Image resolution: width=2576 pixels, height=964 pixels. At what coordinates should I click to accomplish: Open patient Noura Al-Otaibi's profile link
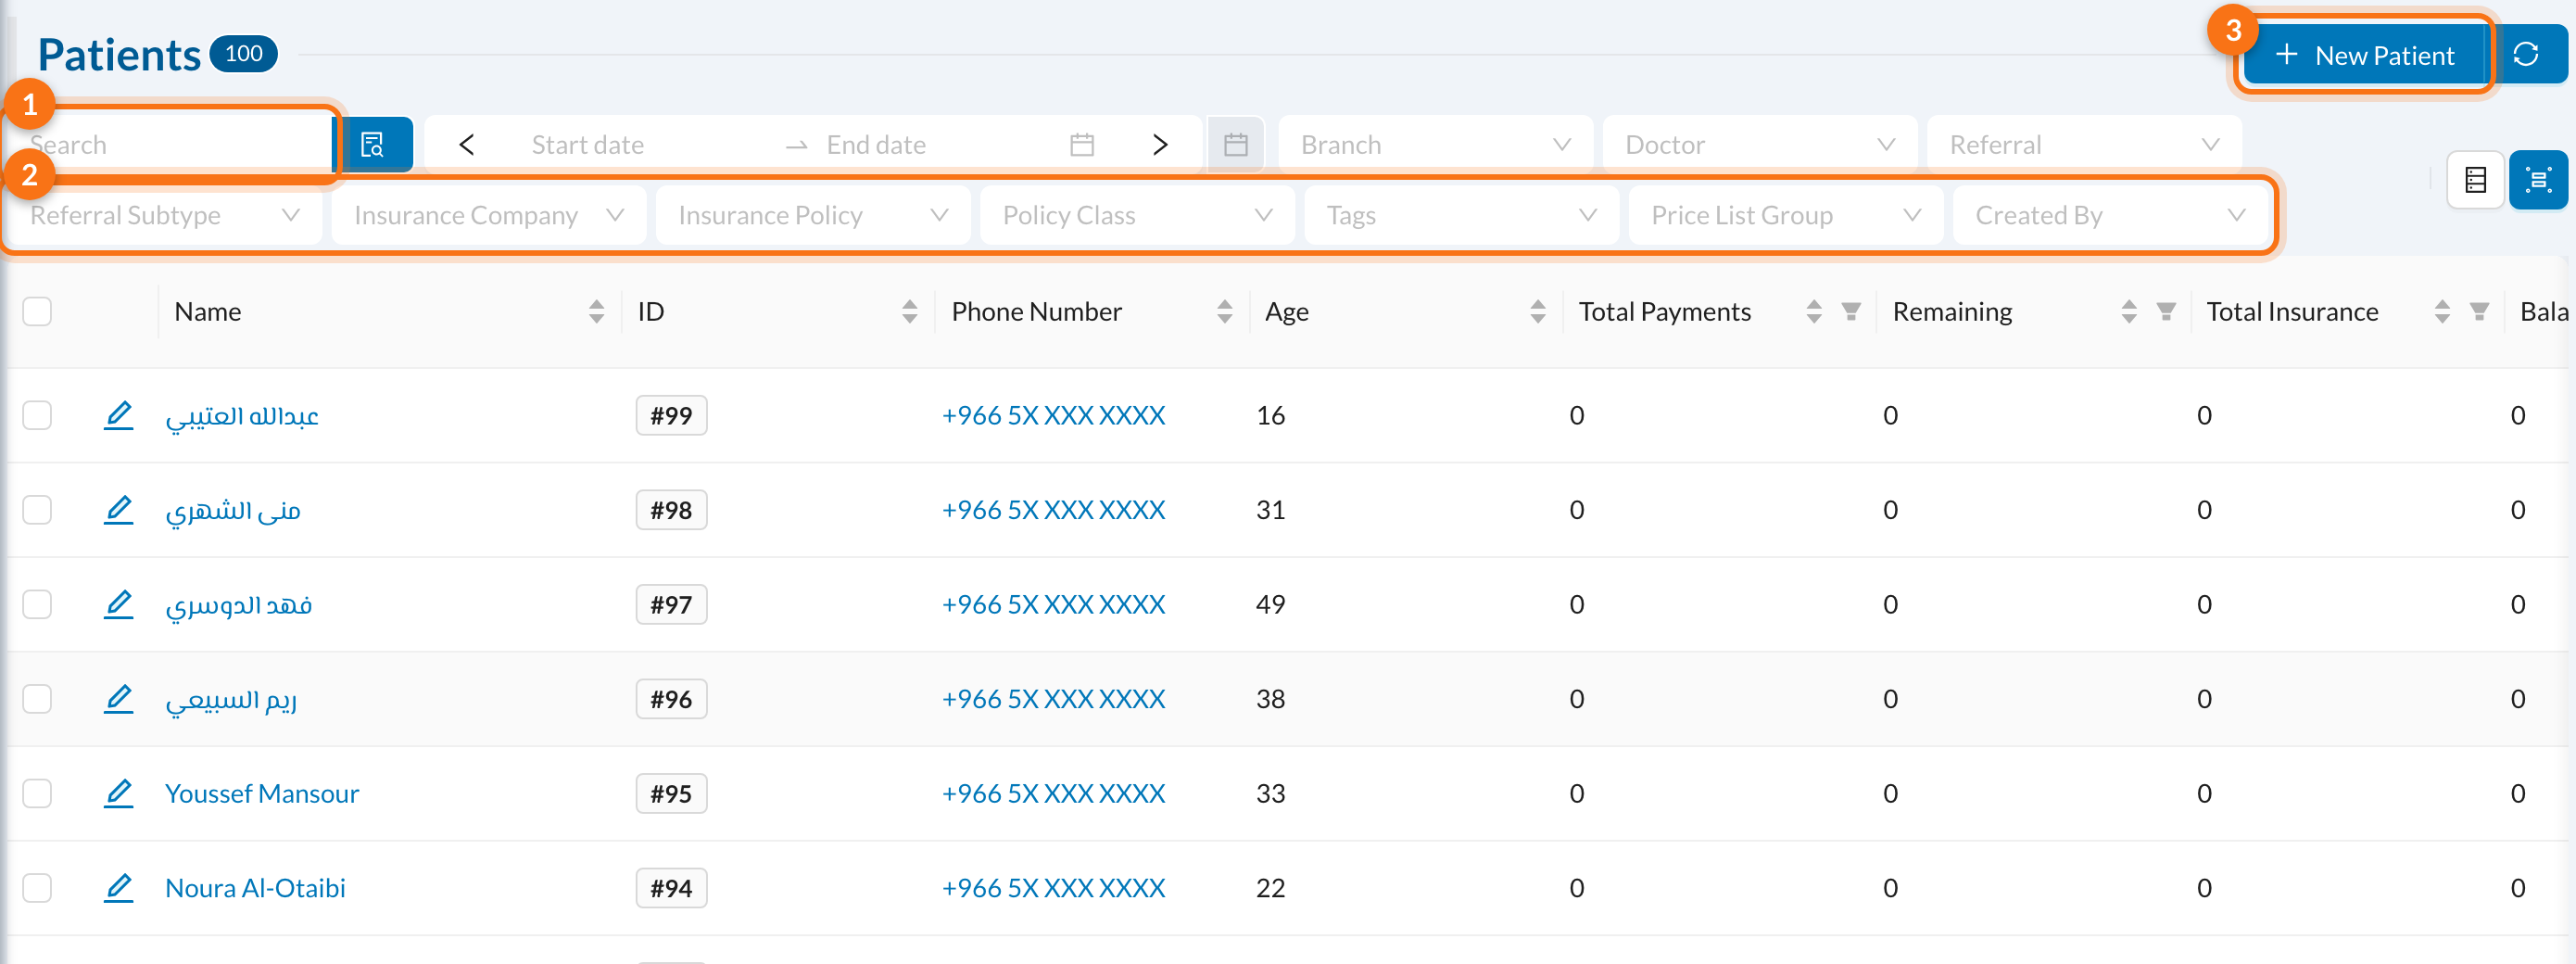point(255,888)
